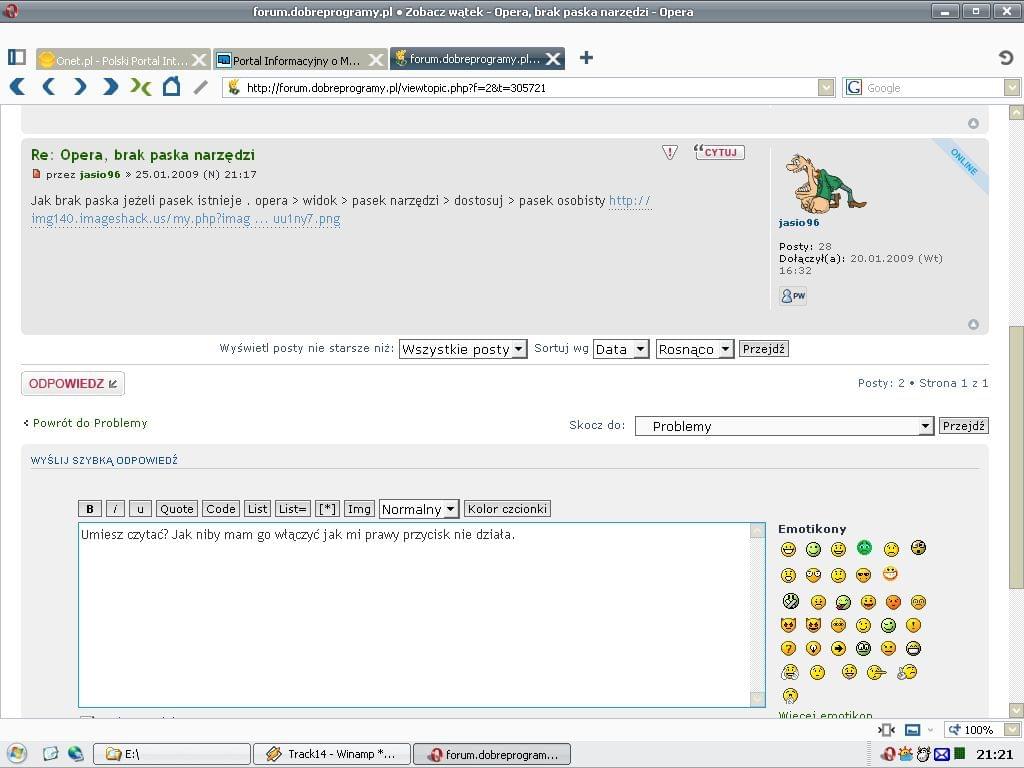Screen dimensions: 1024x768
Task: Go back one page
Action: [48, 86]
